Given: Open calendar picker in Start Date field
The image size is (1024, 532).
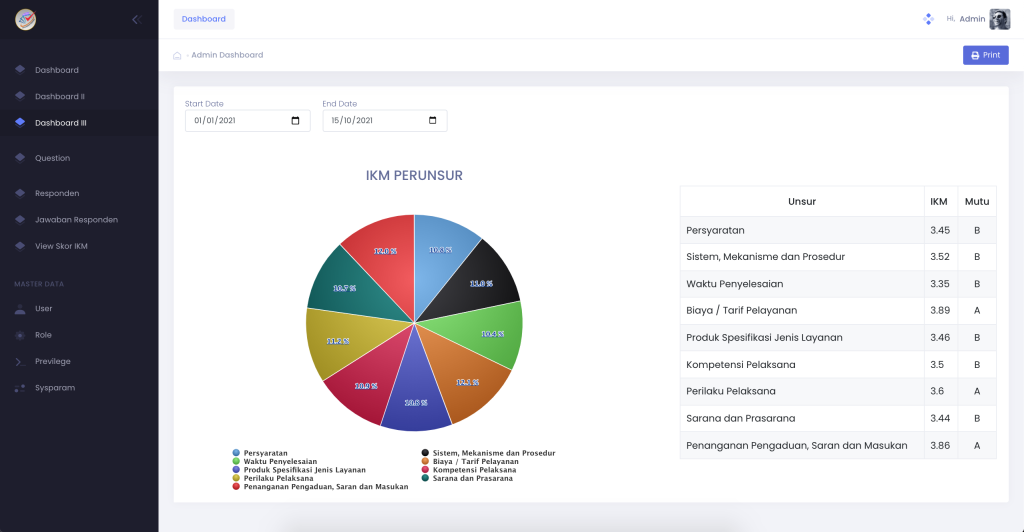Looking at the screenshot, I should 295,121.
